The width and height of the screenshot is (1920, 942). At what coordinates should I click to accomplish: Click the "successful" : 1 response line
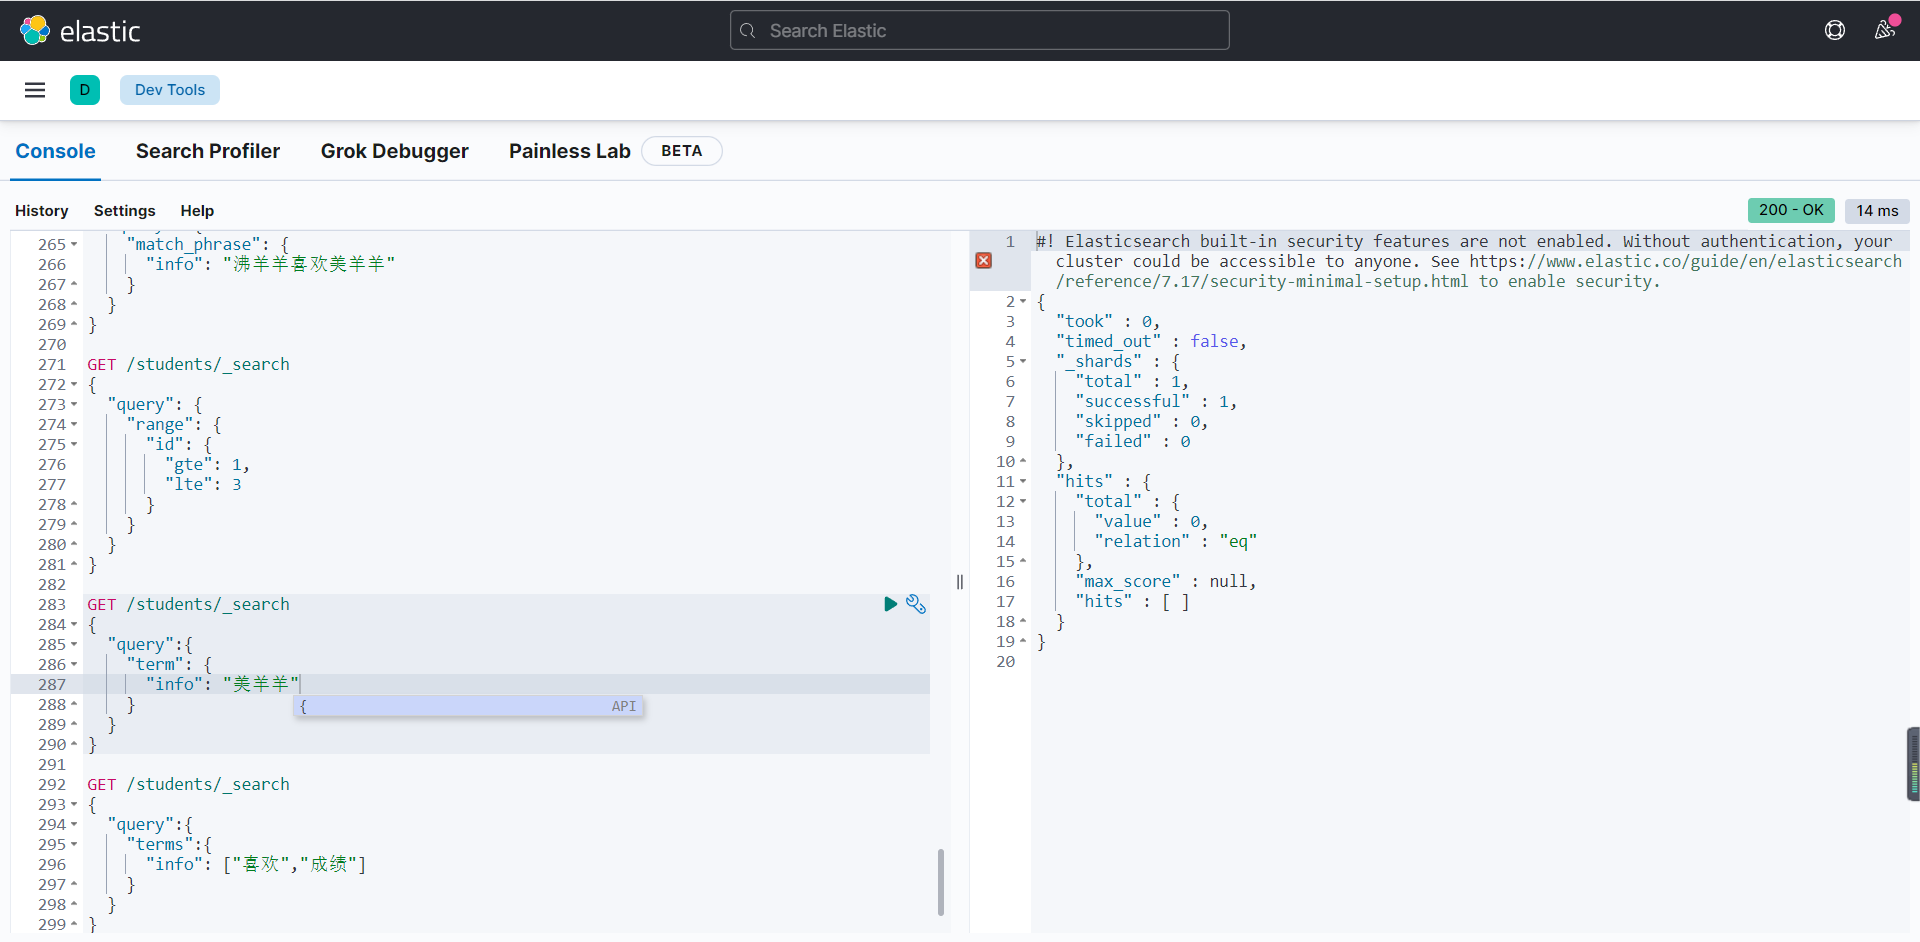pos(1156,401)
